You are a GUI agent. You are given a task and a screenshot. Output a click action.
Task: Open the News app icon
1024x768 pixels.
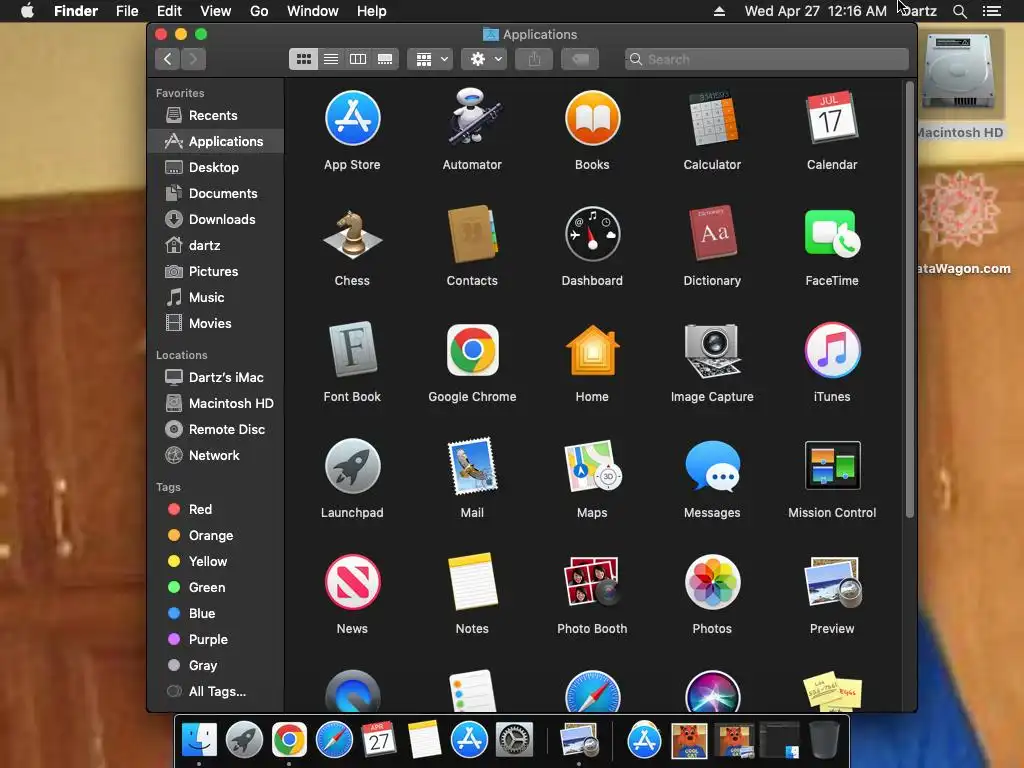(x=353, y=582)
